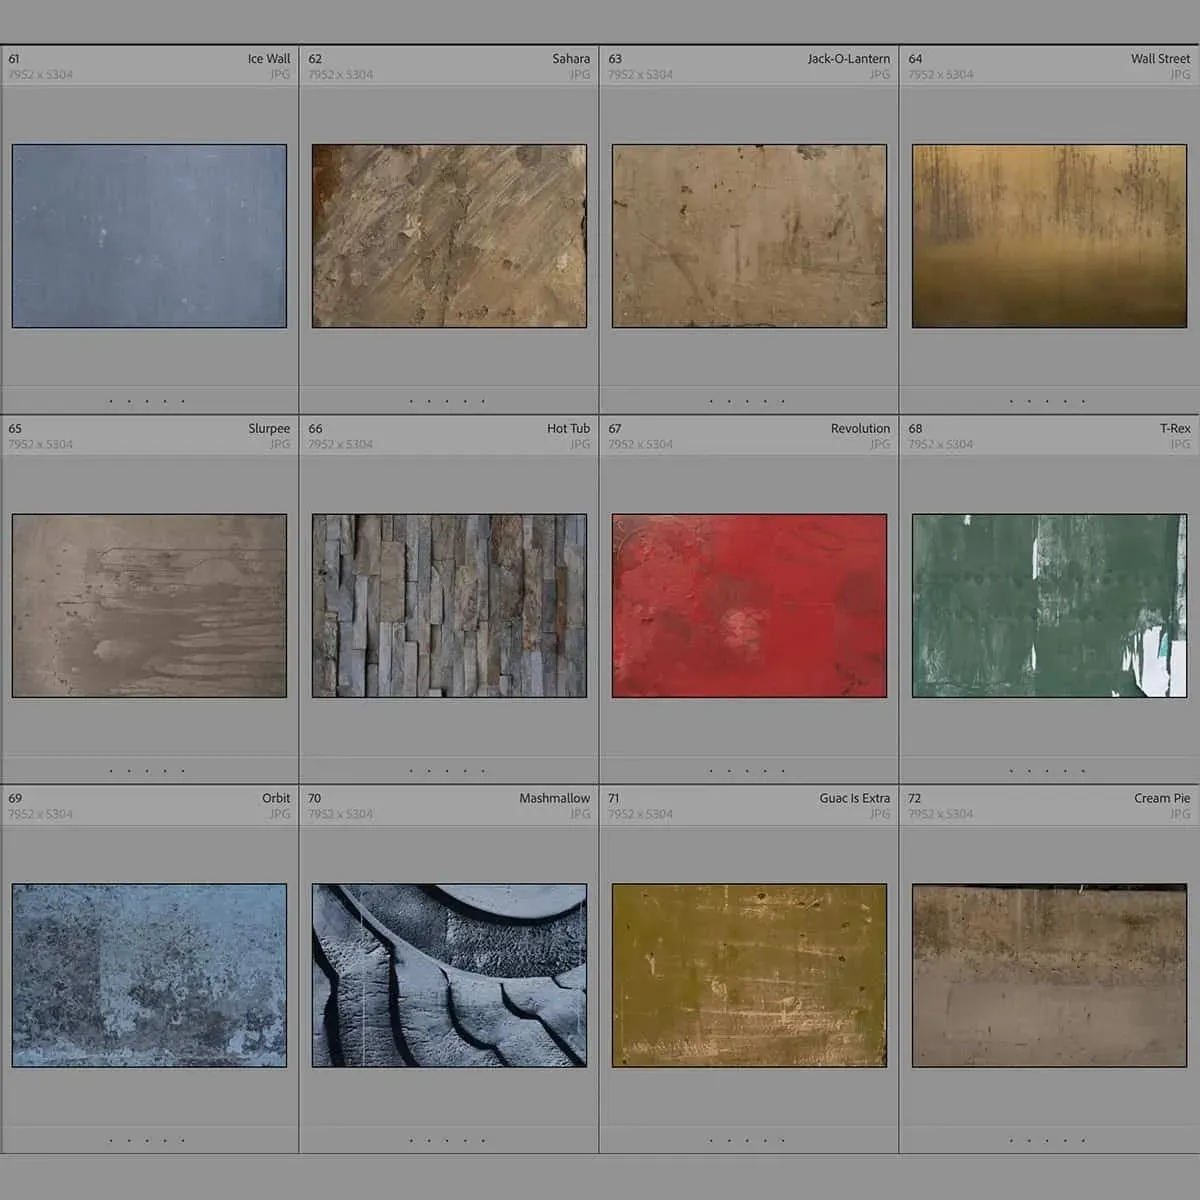Click the JPG label under Wall Street title
Viewport: 1200px width, 1200px height.
point(1180,75)
